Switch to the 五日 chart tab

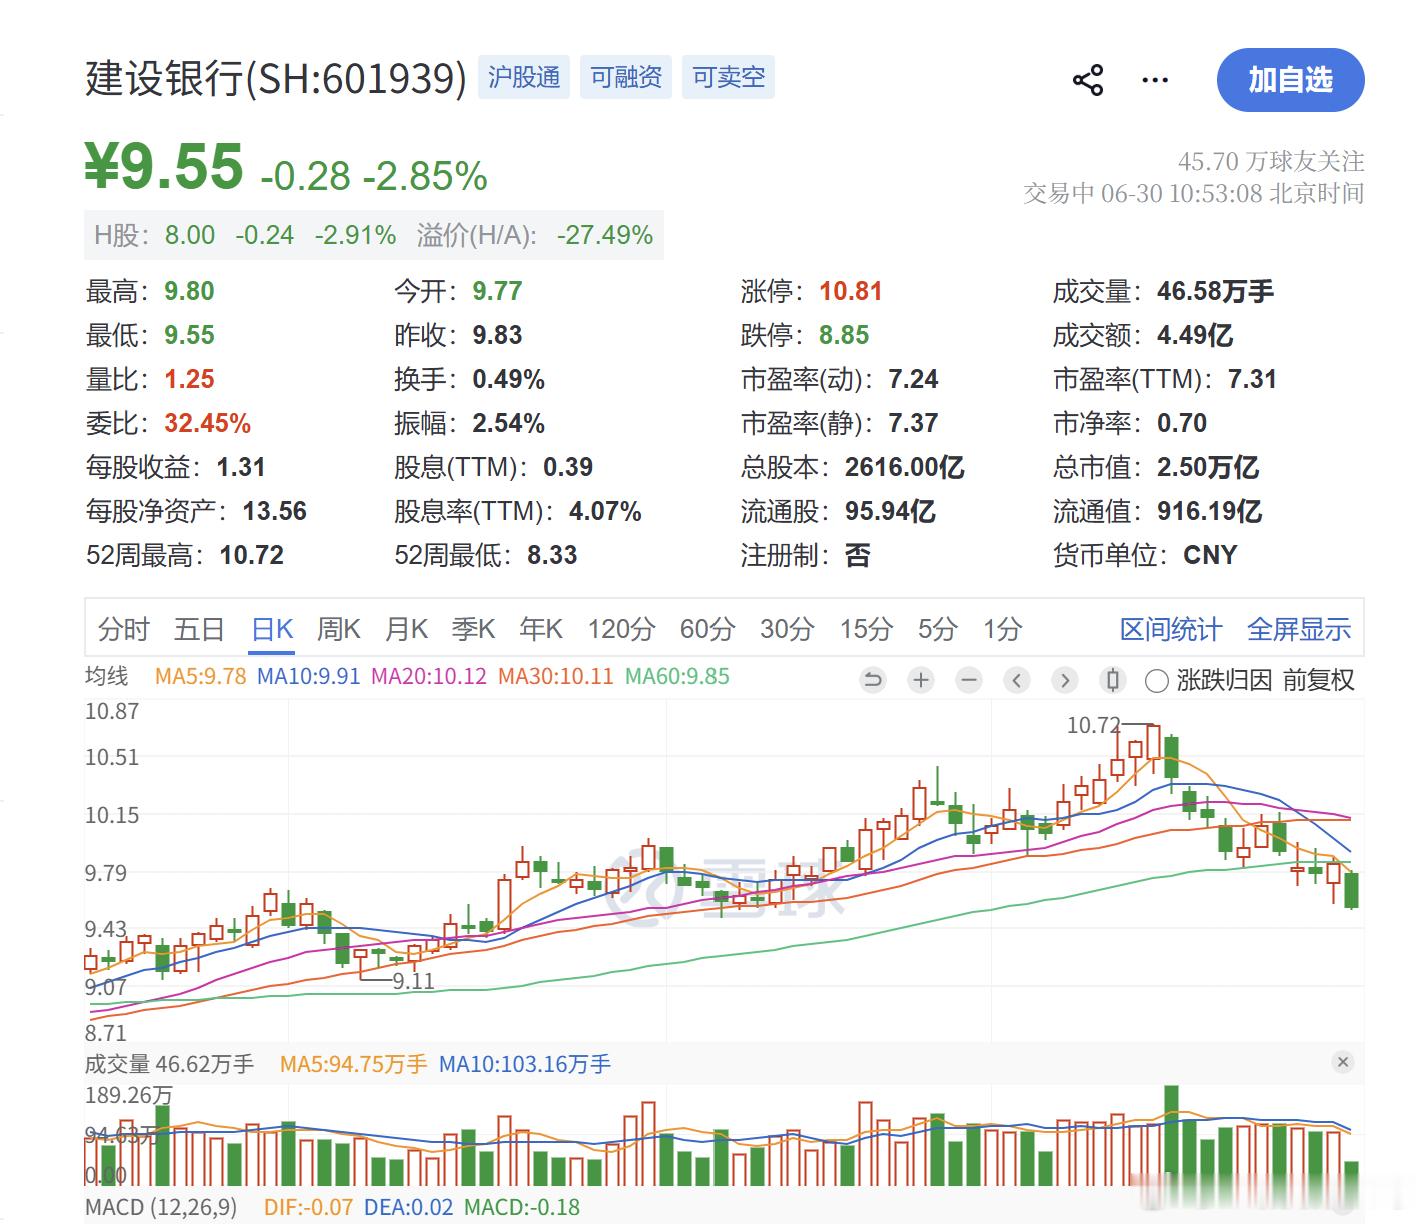point(199,629)
